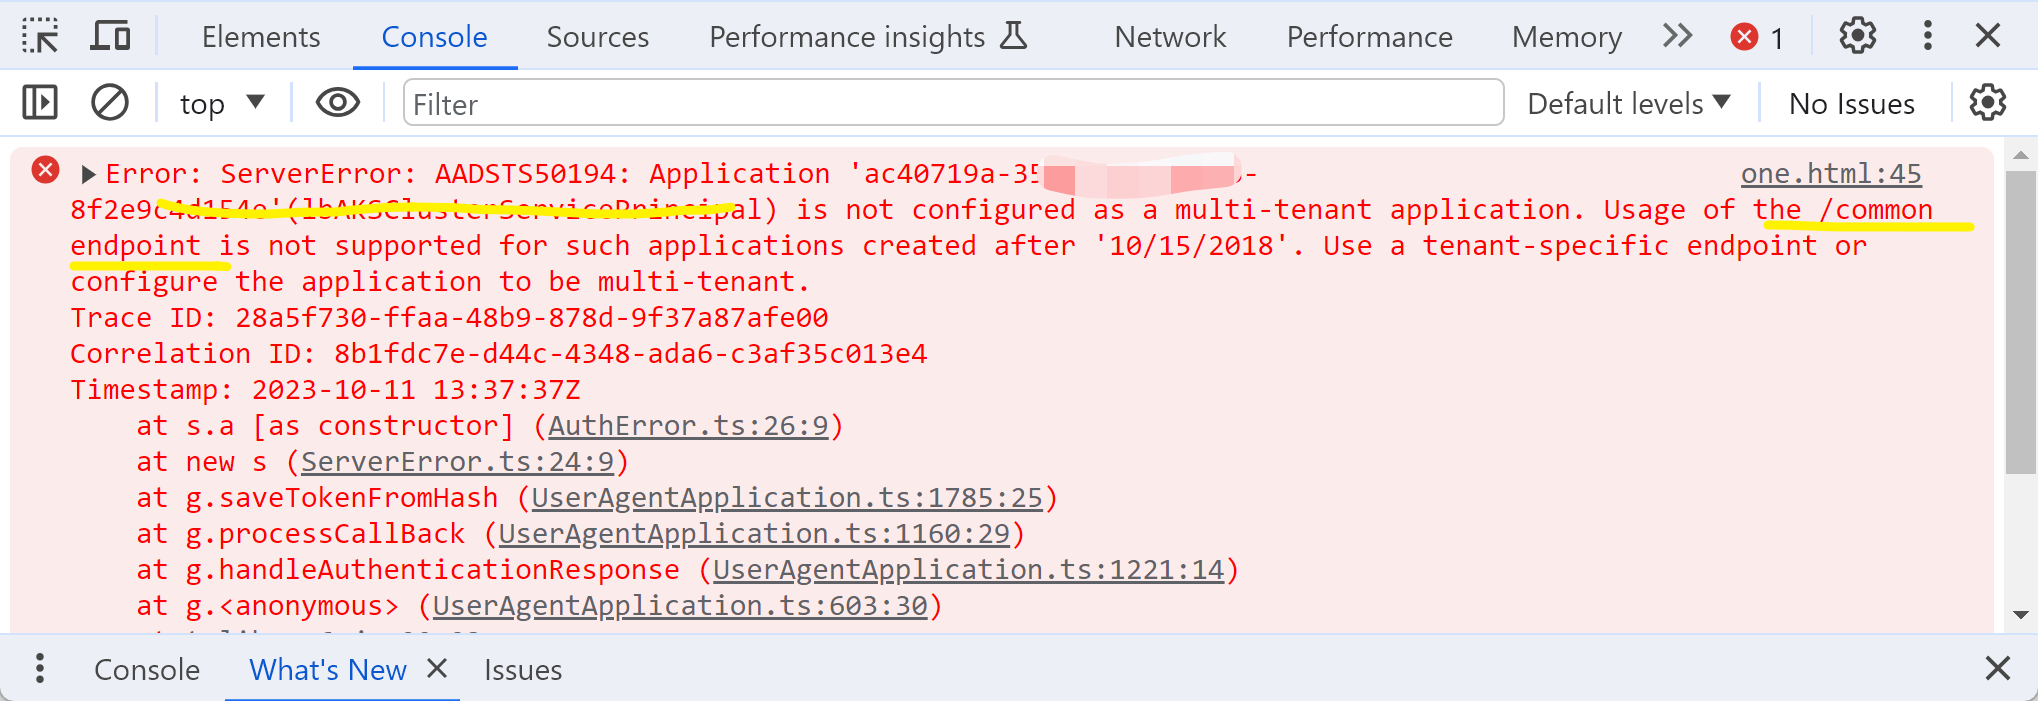Focus the console Filter input field
Image resolution: width=2038 pixels, height=701 pixels.
click(952, 103)
